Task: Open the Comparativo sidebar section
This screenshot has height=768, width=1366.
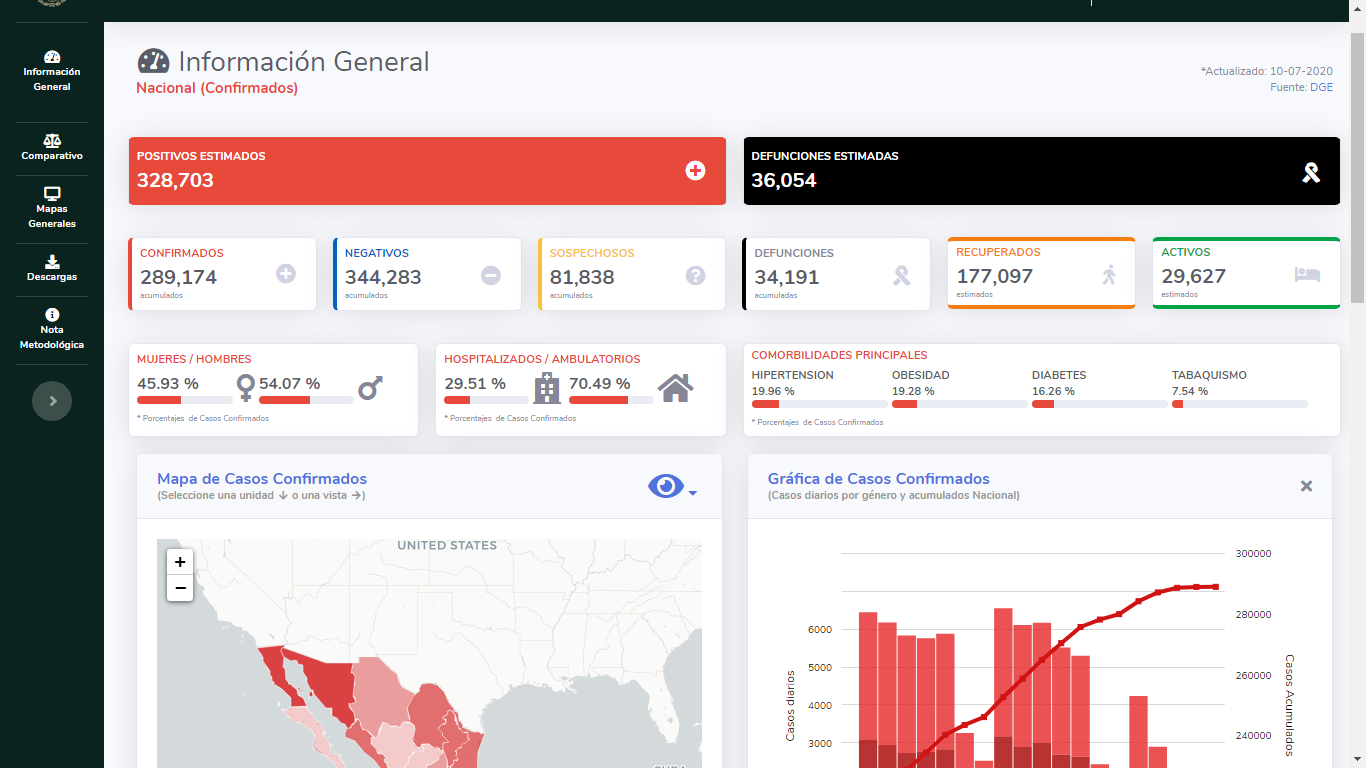Action: click(x=52, y=149)
